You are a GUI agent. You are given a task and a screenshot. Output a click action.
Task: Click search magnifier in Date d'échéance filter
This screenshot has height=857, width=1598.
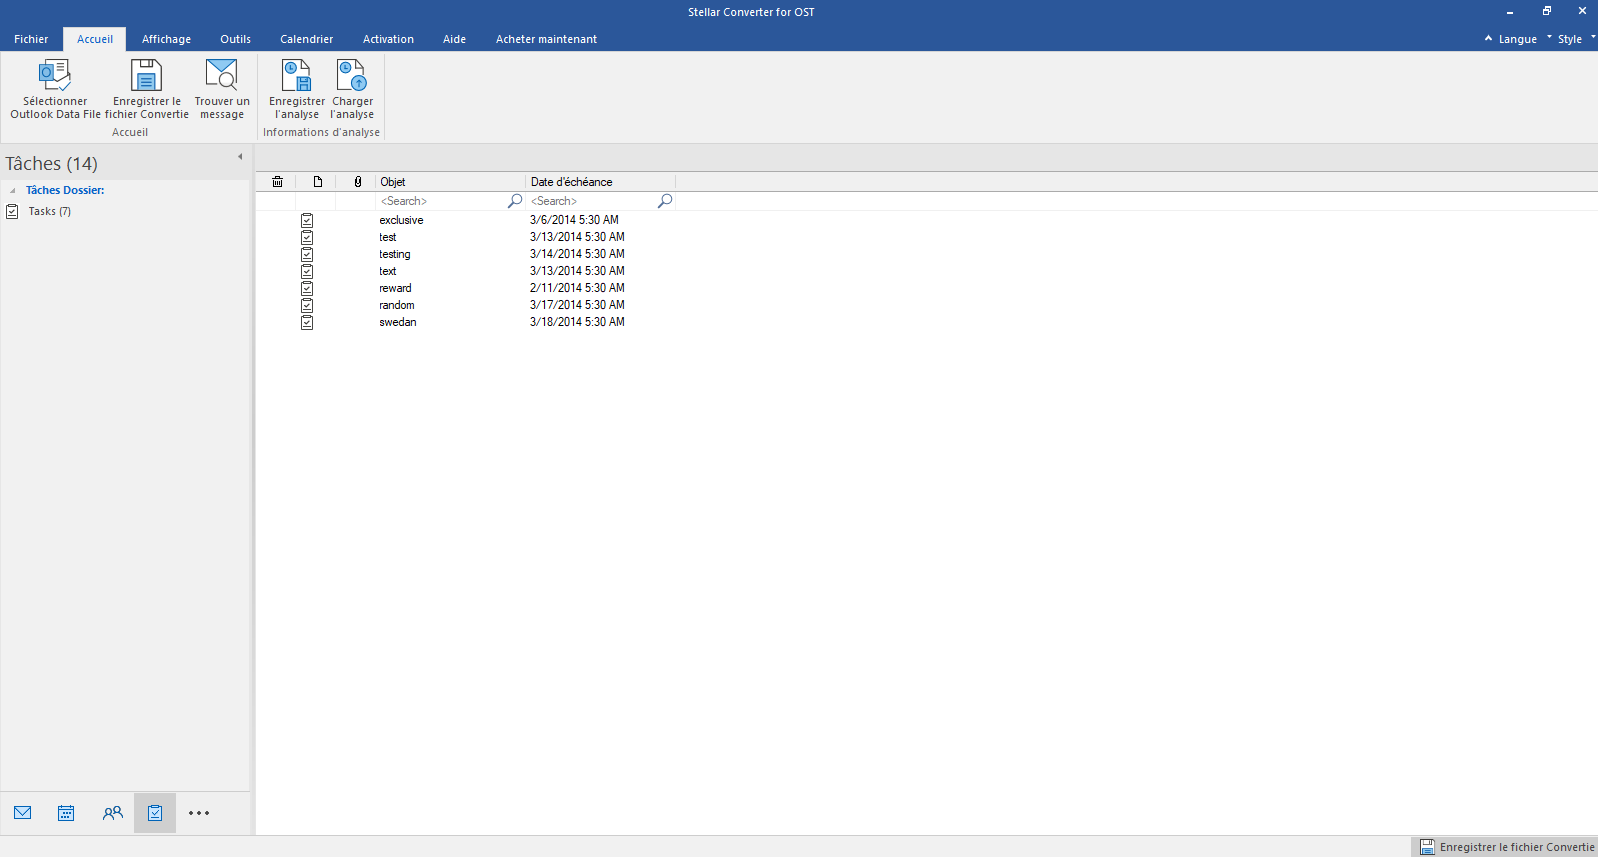tap(665, 201)
